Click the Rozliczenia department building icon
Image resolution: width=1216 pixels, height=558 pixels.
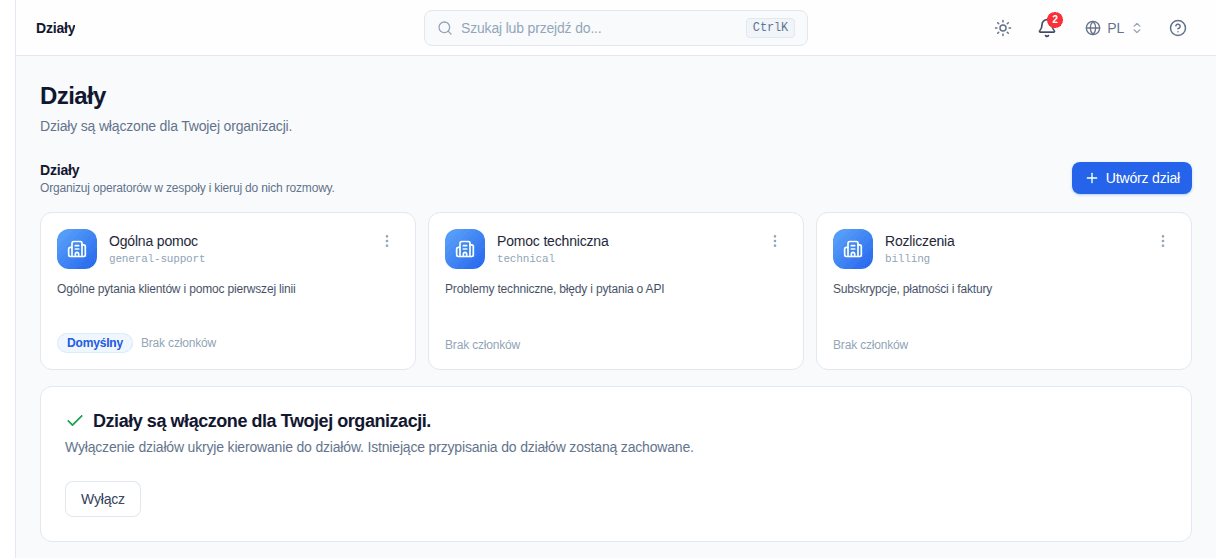click(x=853, y=249)
